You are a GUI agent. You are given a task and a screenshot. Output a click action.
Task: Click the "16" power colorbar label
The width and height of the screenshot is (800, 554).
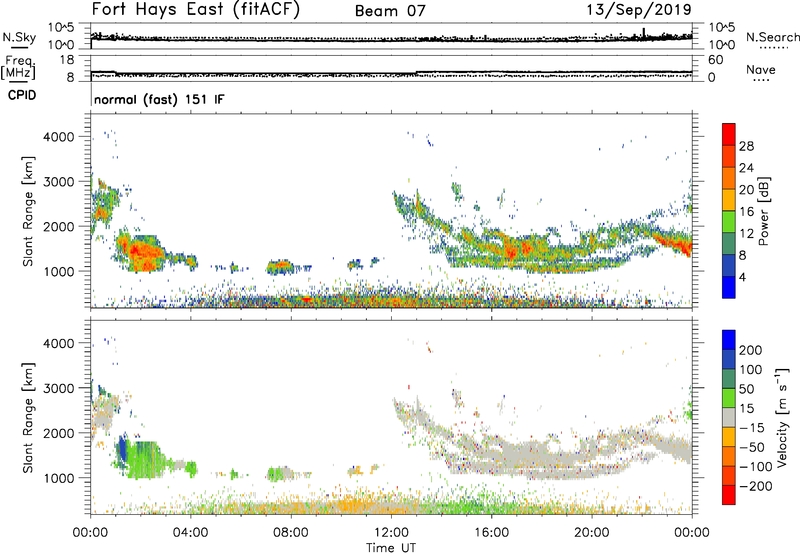pyautogui.click(x=746, y=212)
